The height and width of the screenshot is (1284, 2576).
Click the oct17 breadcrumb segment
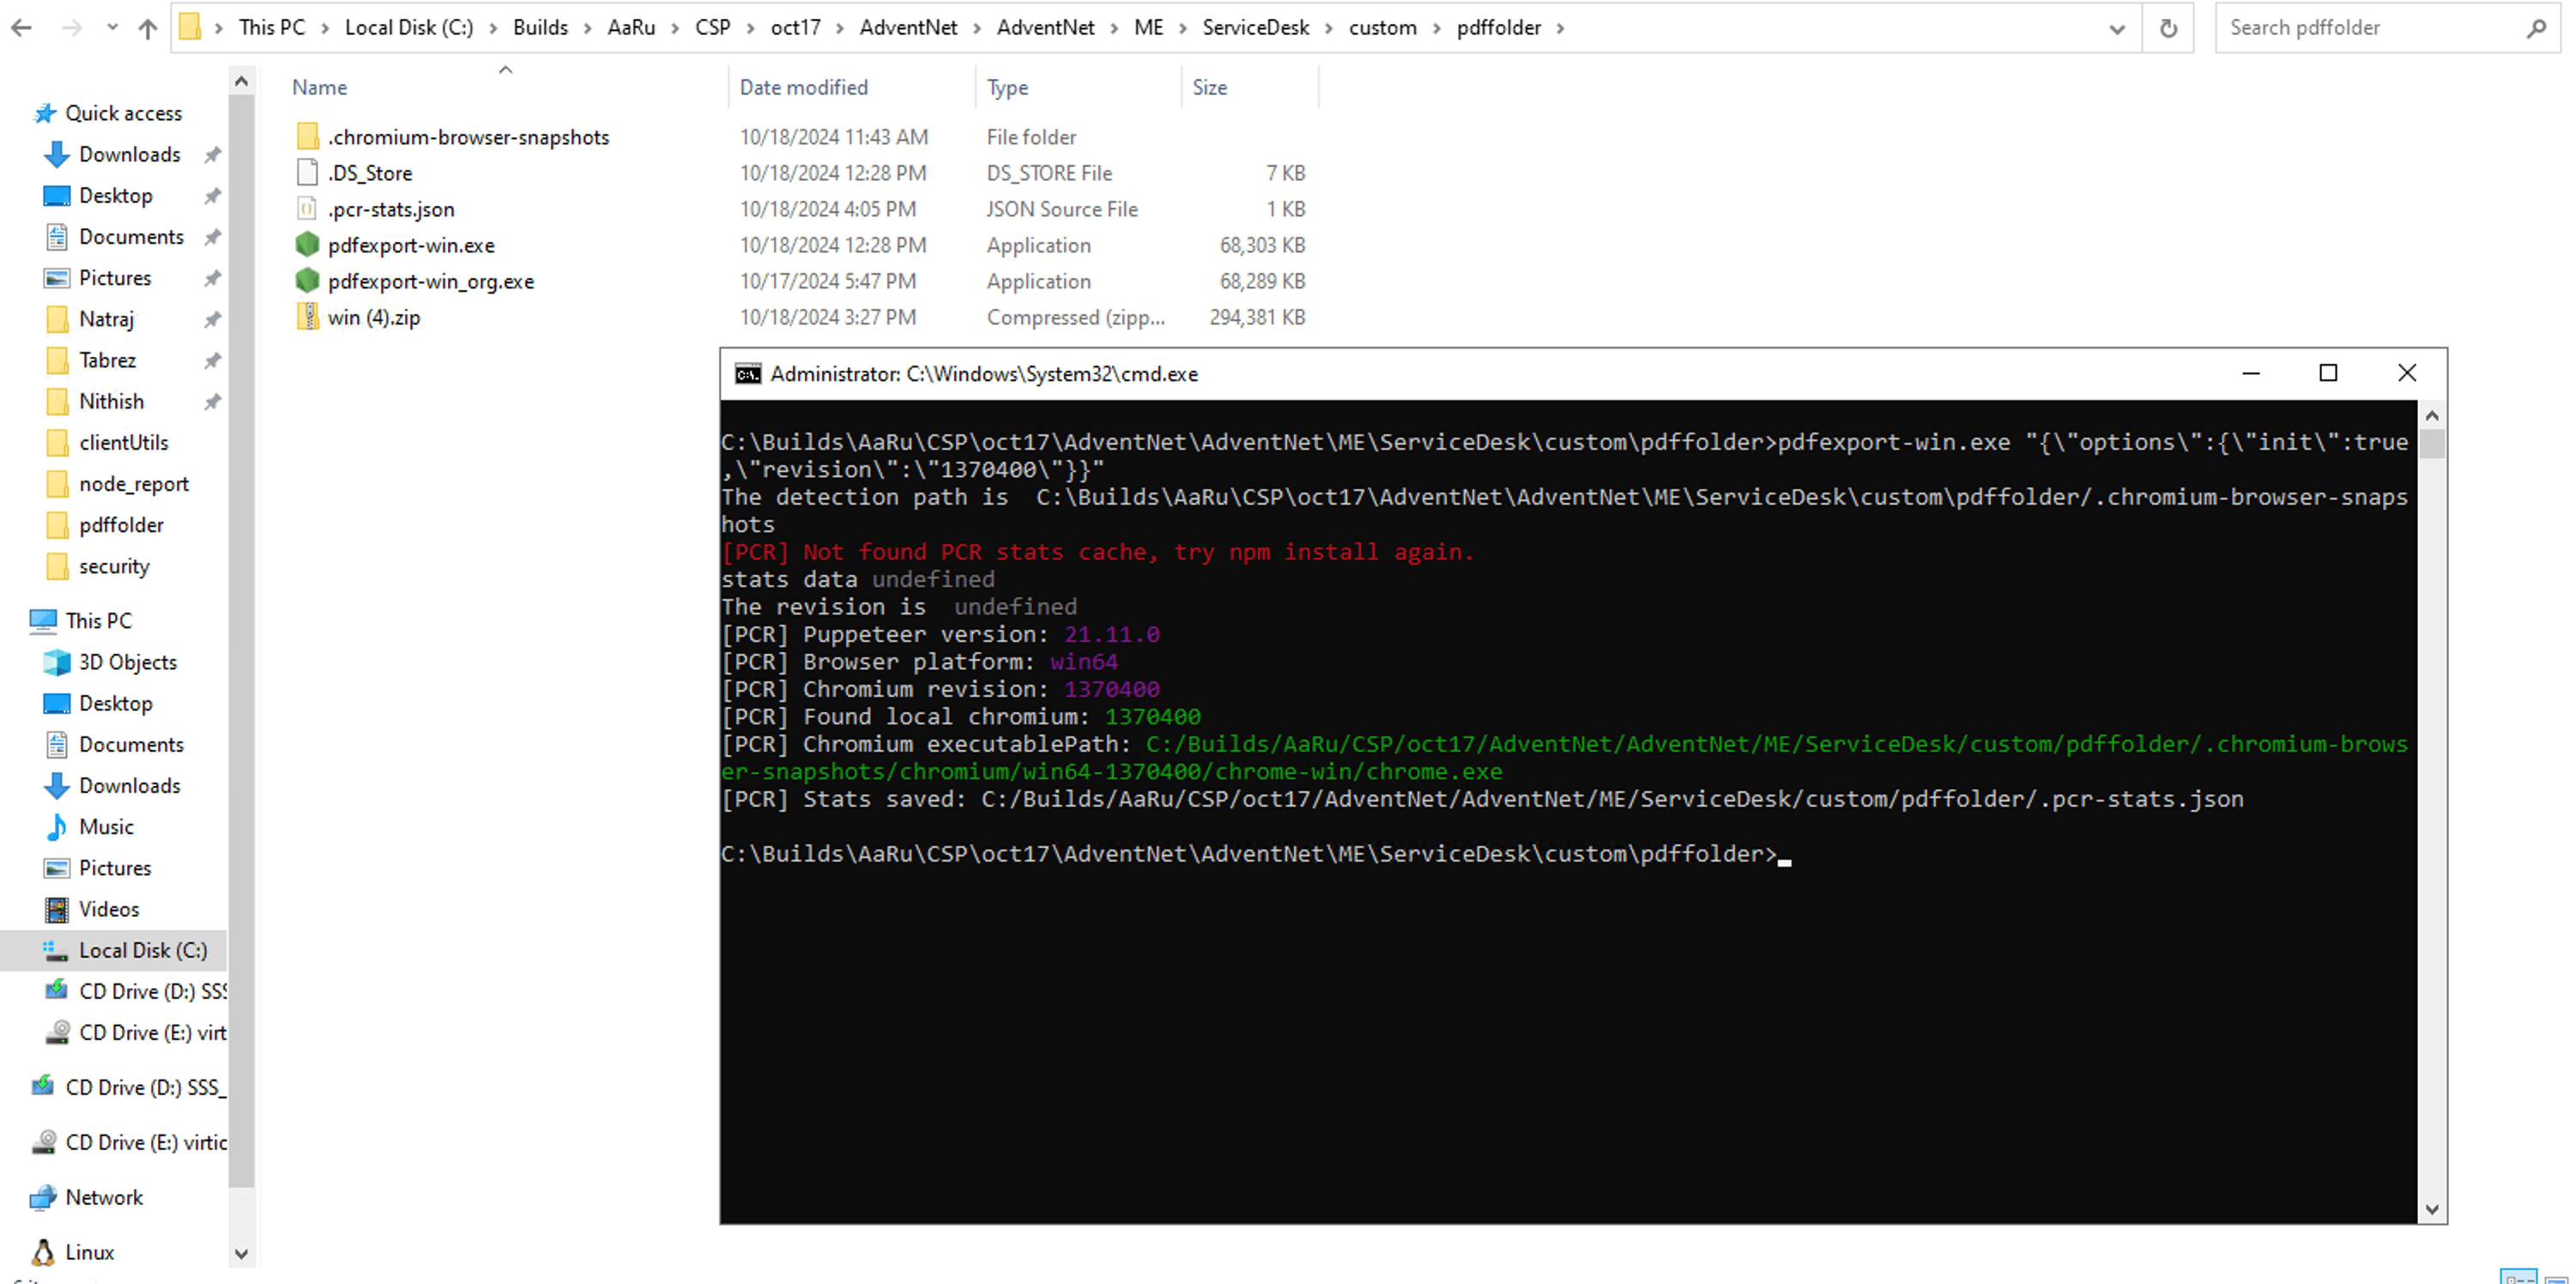(795, 28)
